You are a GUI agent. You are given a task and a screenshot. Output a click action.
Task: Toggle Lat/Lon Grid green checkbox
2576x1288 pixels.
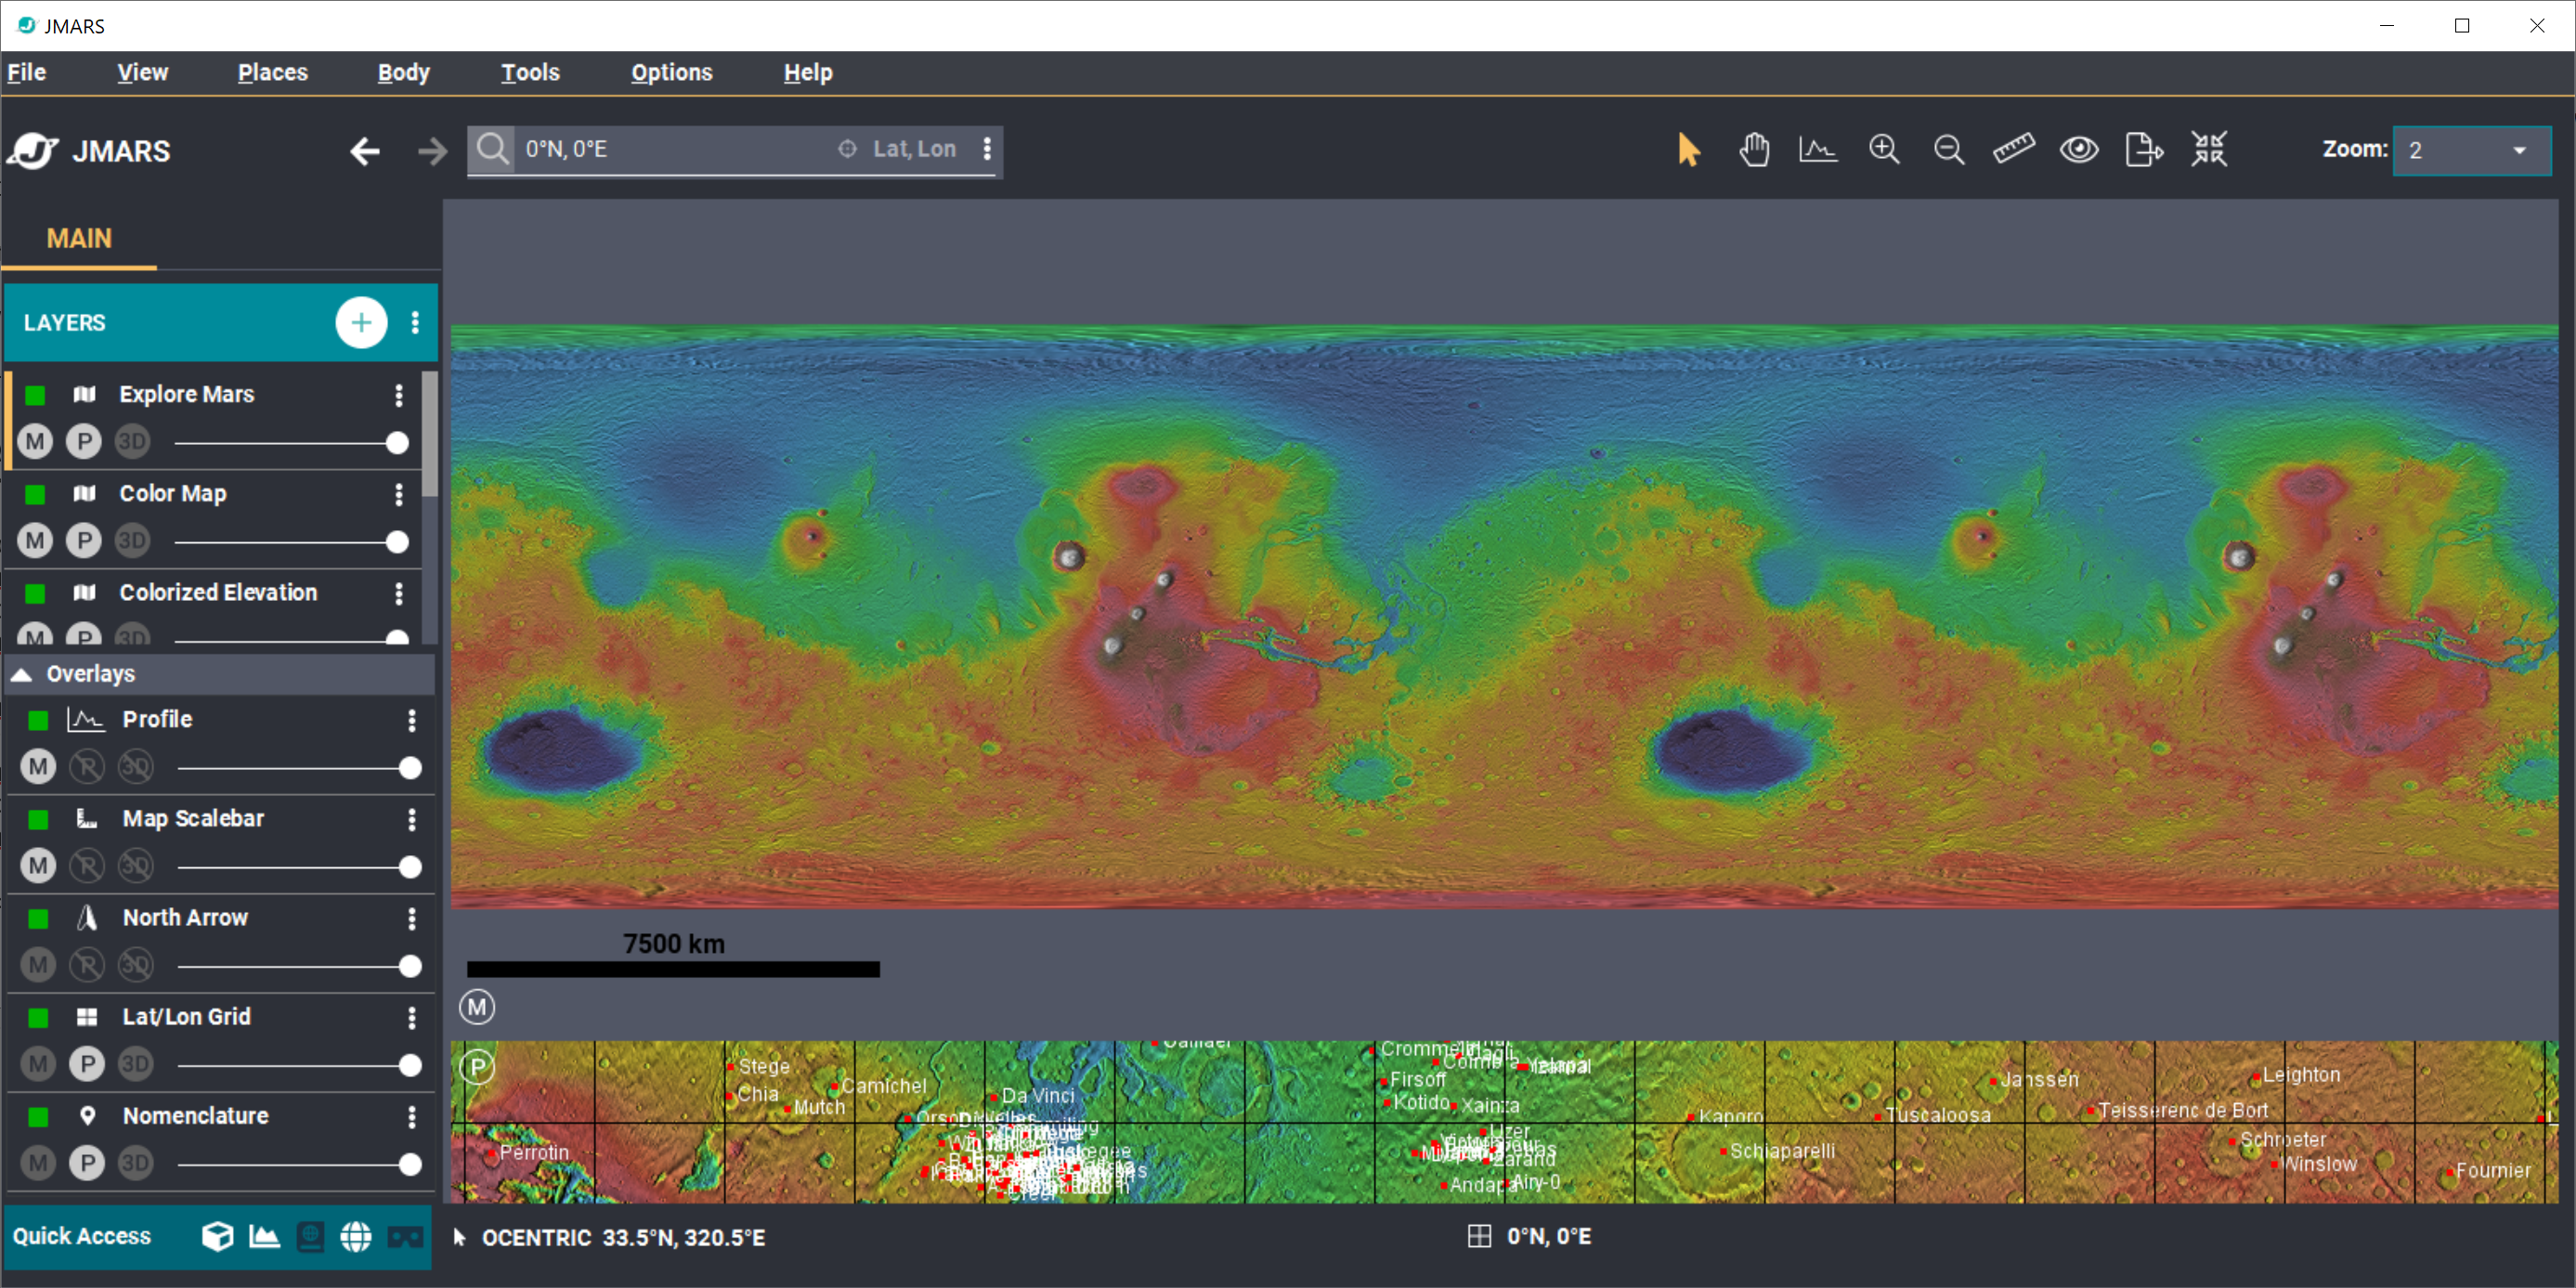38,1017
